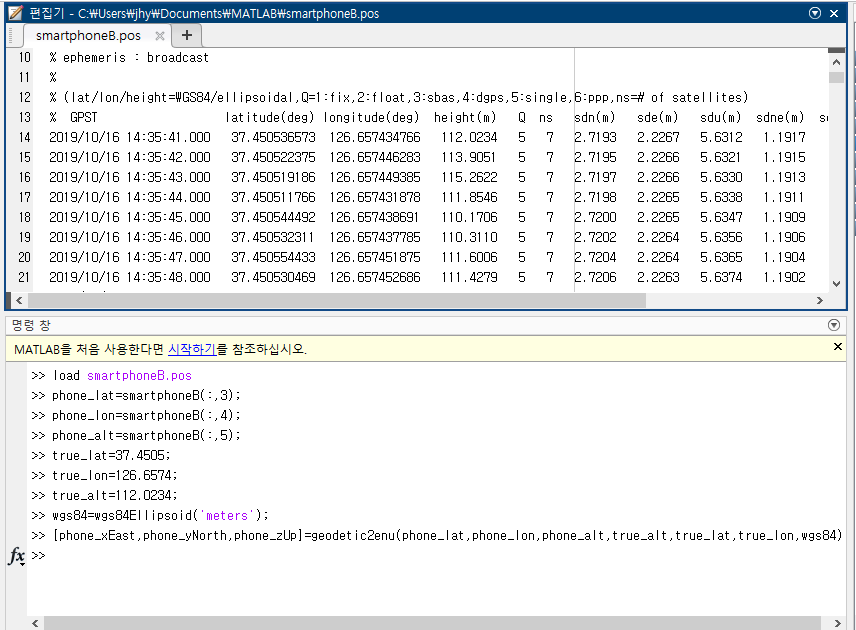Click the 명령 창 panel title bar
The width and height of the screenshot is (856, 630).
tap(400, 324)
